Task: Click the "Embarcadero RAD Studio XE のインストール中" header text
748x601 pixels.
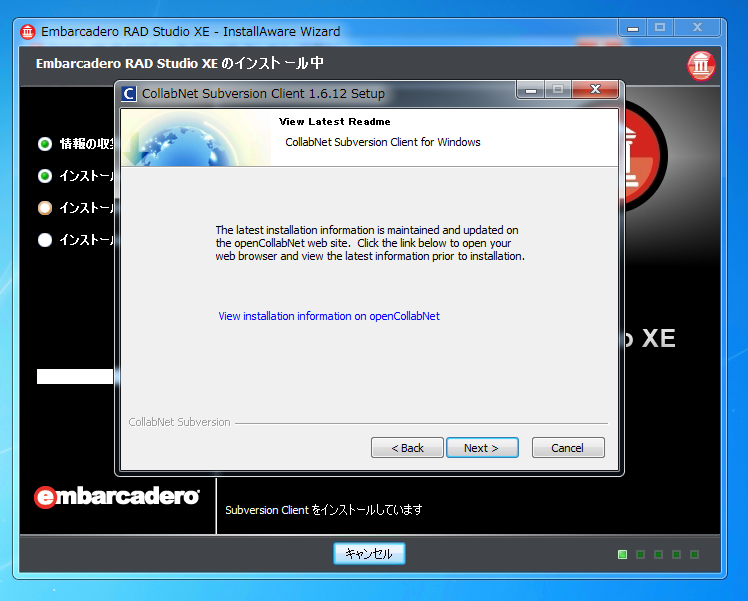Action: point(180,63)
